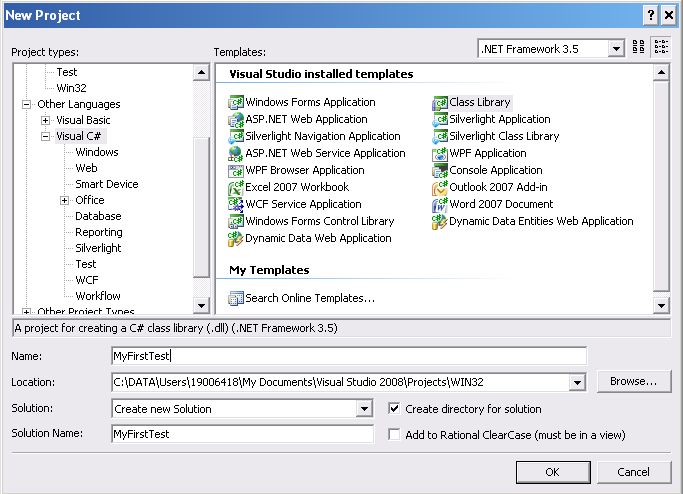The height and width of the screenshot is (494, 683).
Task: Pick the Dynamic Data Entities Web Application icon
Action: (x=440, y=222)
